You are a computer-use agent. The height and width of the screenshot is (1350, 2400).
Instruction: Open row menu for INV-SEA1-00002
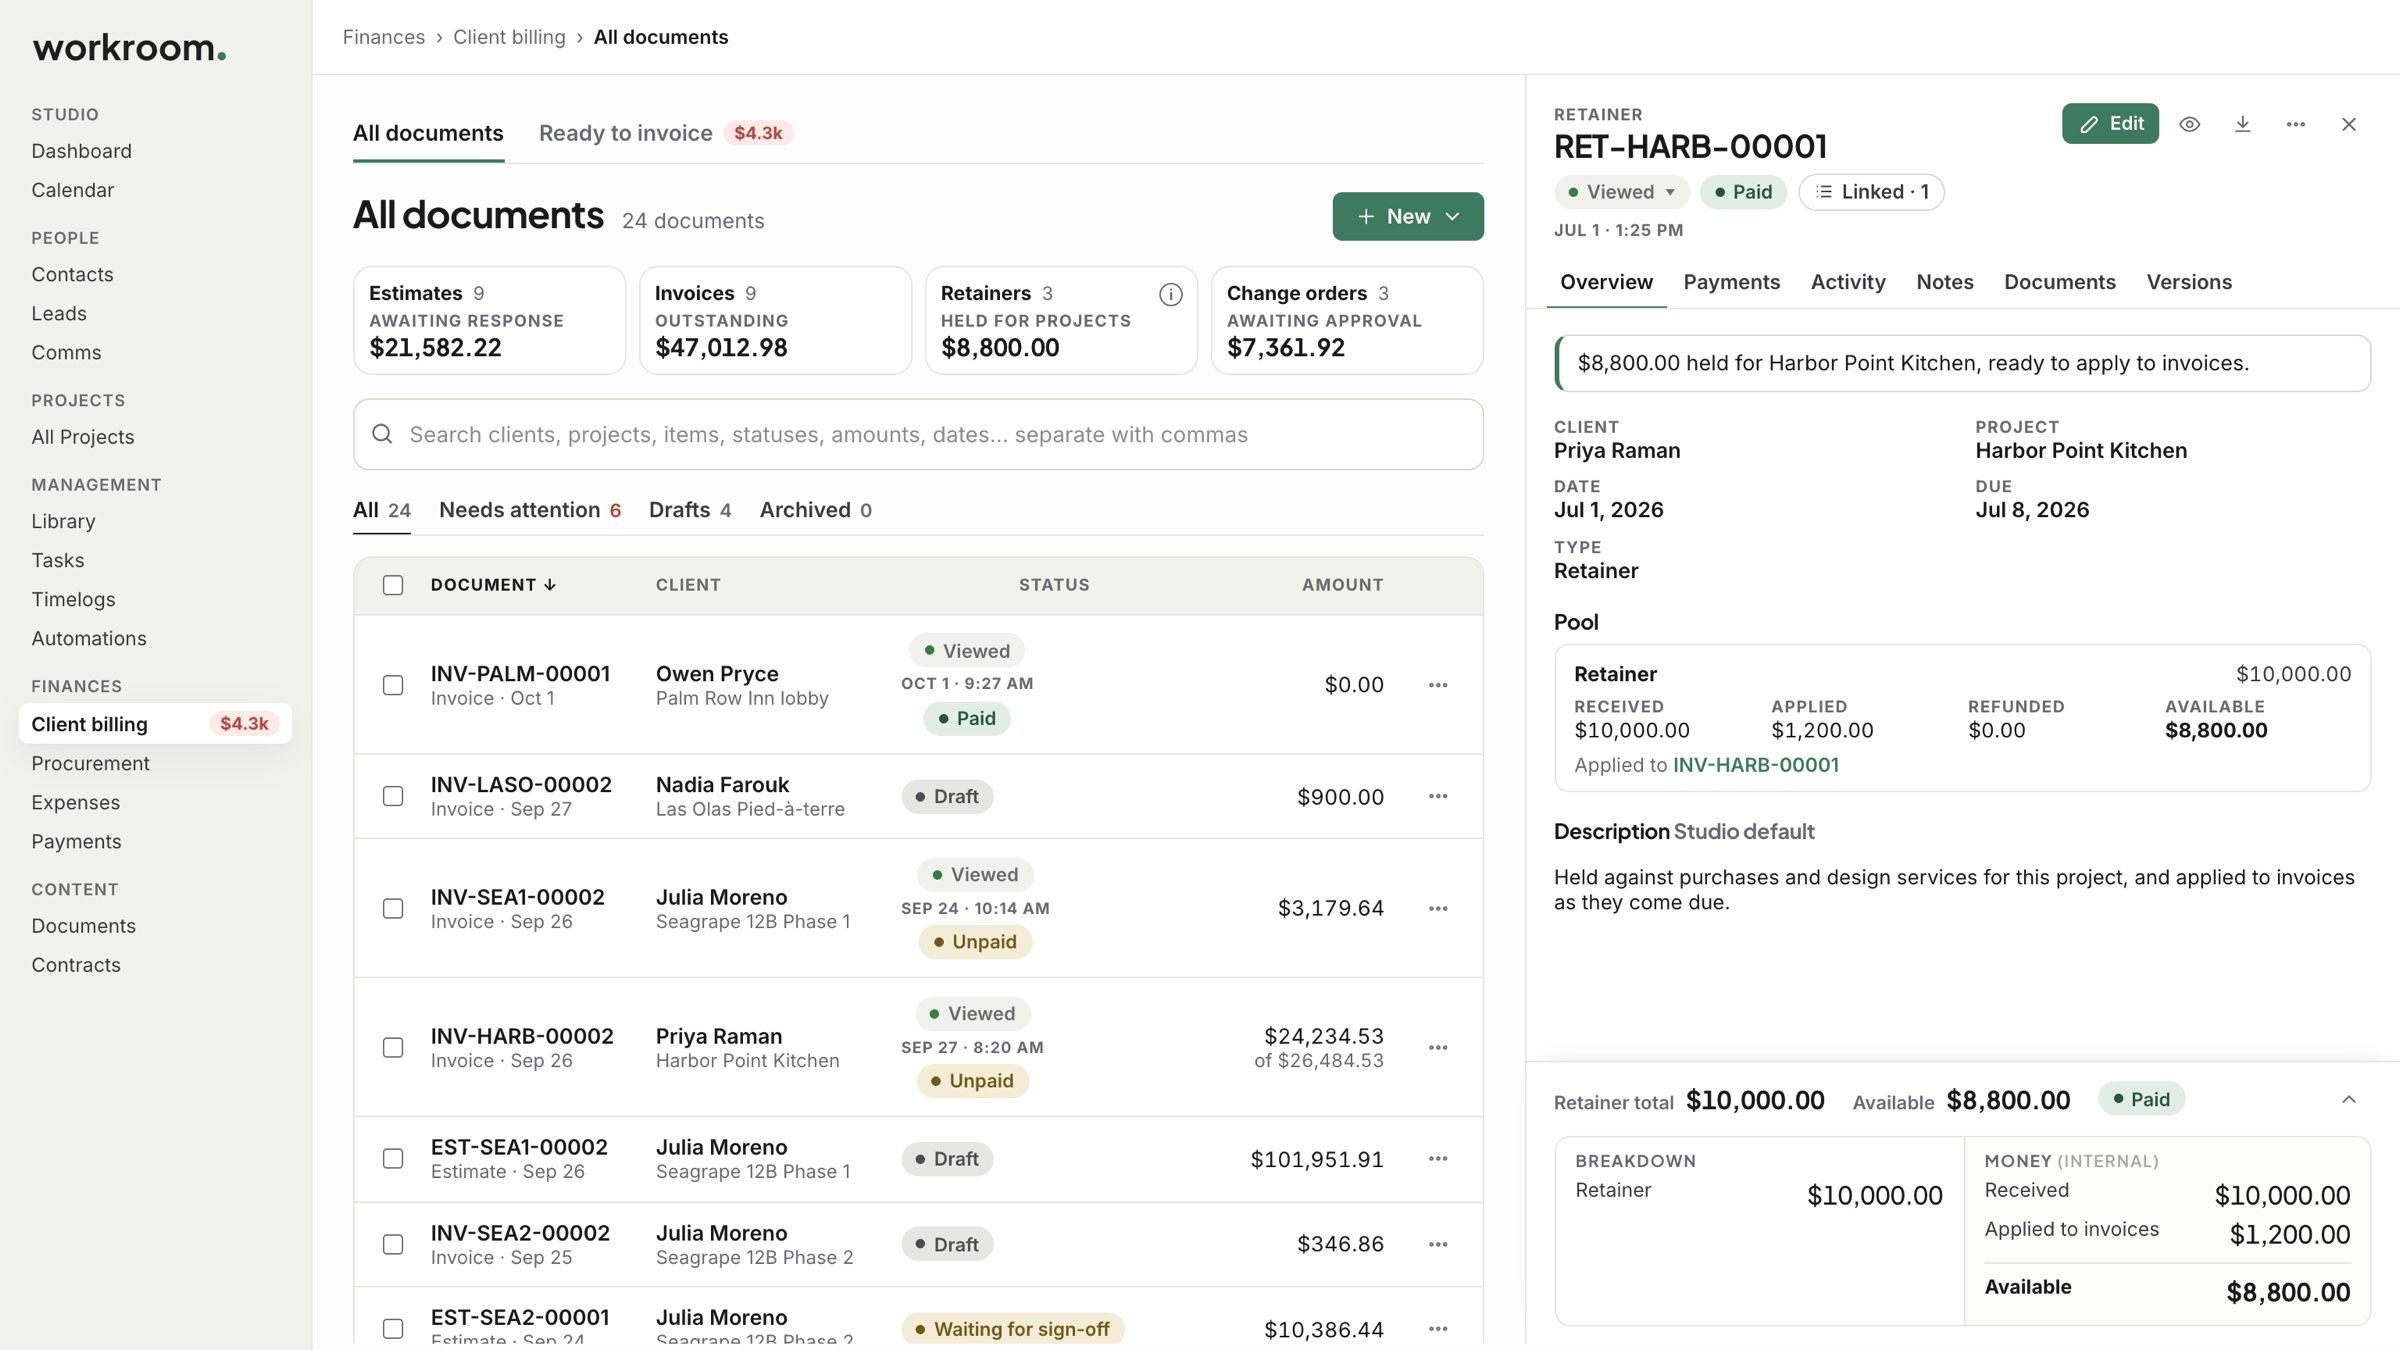(1438, 908)
